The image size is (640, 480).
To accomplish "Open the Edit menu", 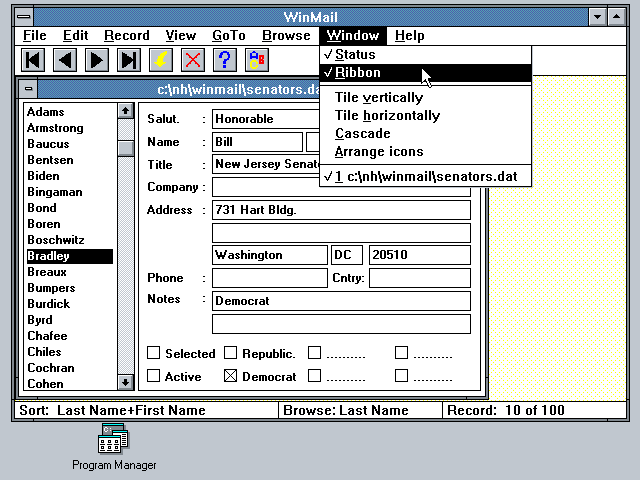I will (x=76, y=36).
